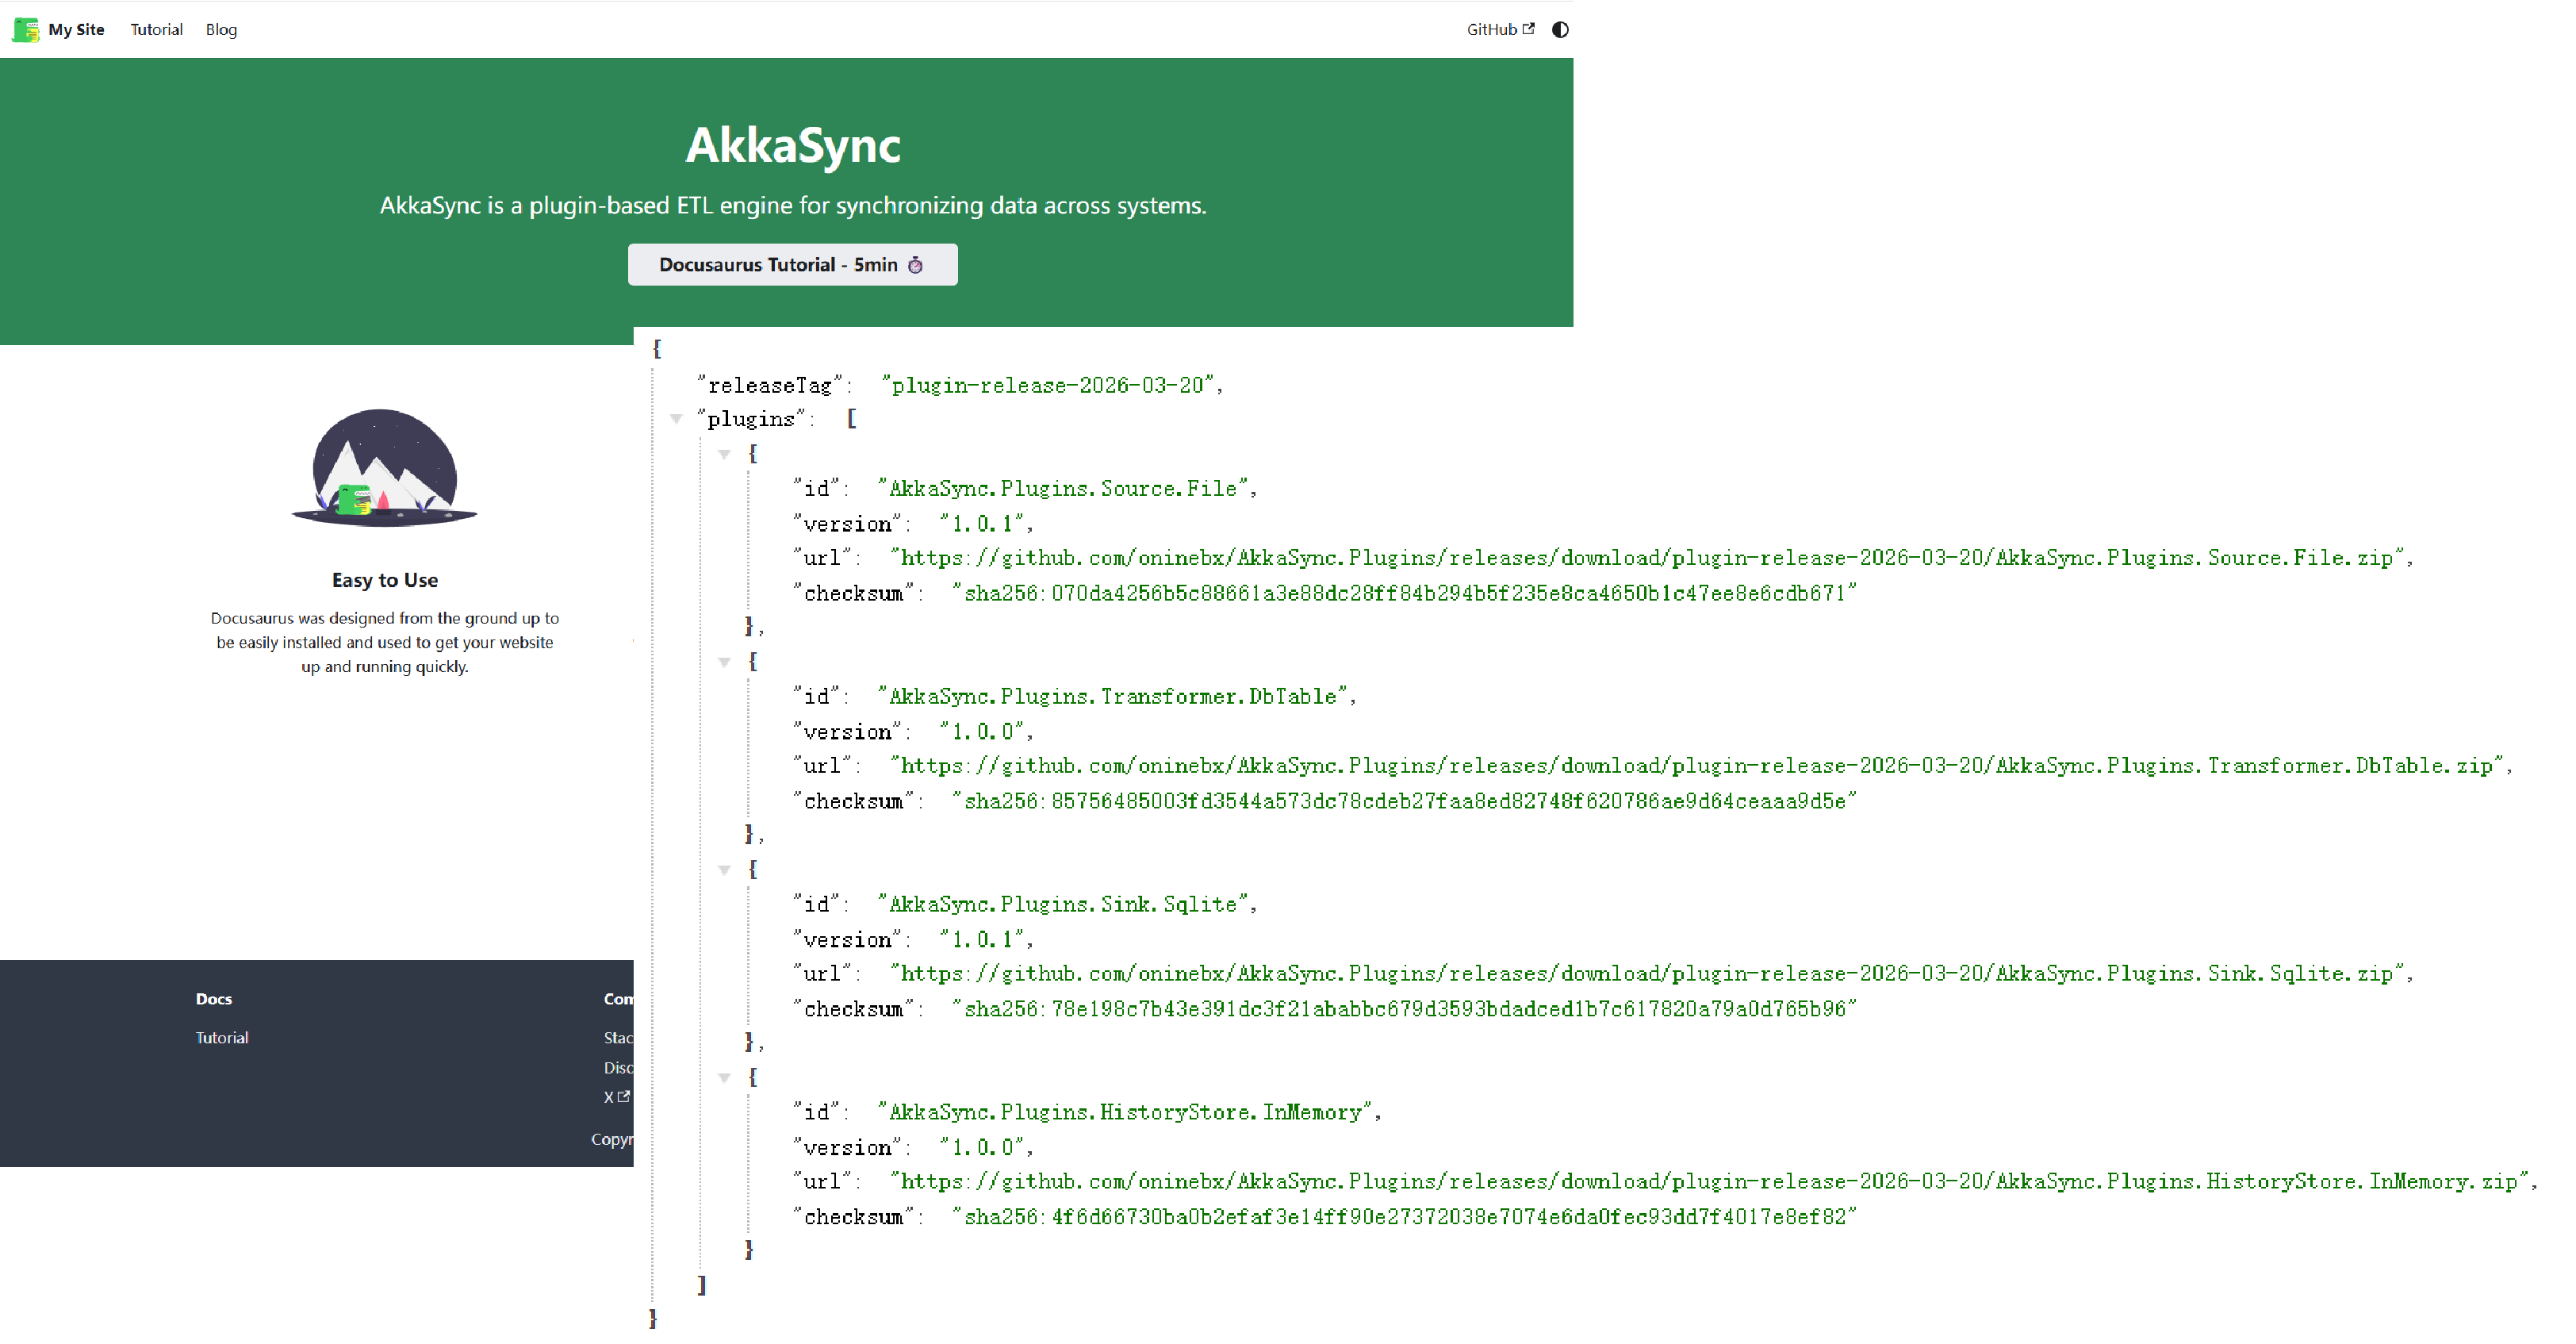This screenshot has width=2576, height=1344.
Task: Open the Stack Overflow footer link
Action: (617, 1037)
